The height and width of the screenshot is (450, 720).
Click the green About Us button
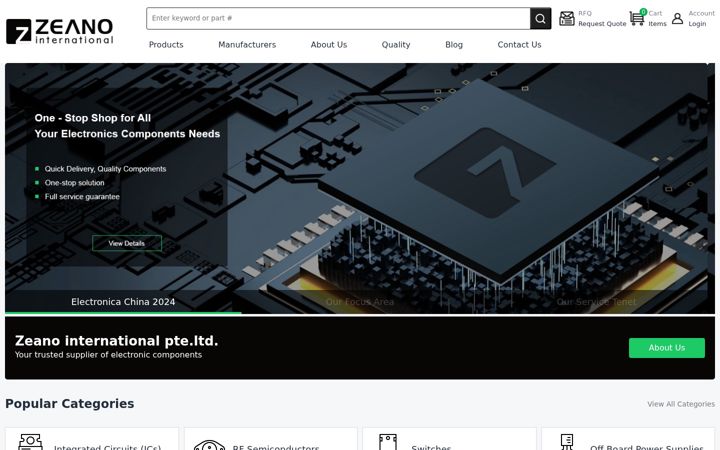(667, 348)
